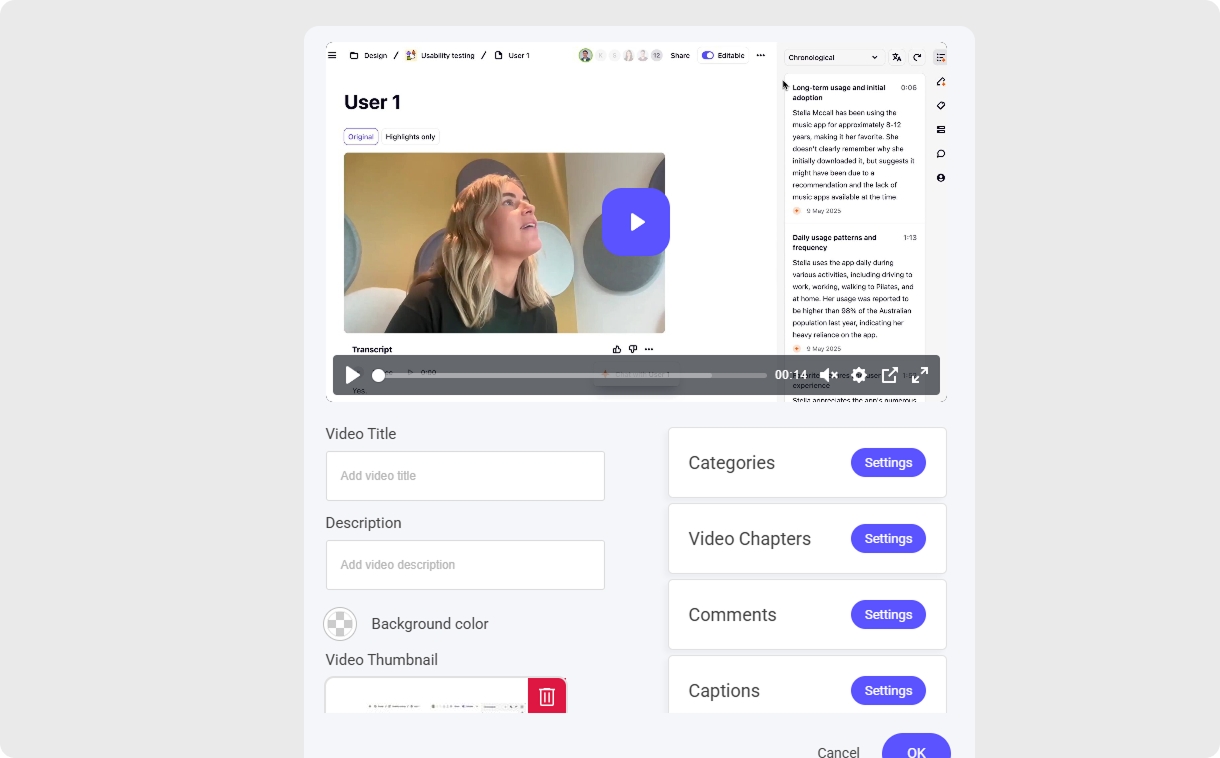Expand the Chronological dropdown
Screen dimensions: 1220x758
(x=833, y=58)
